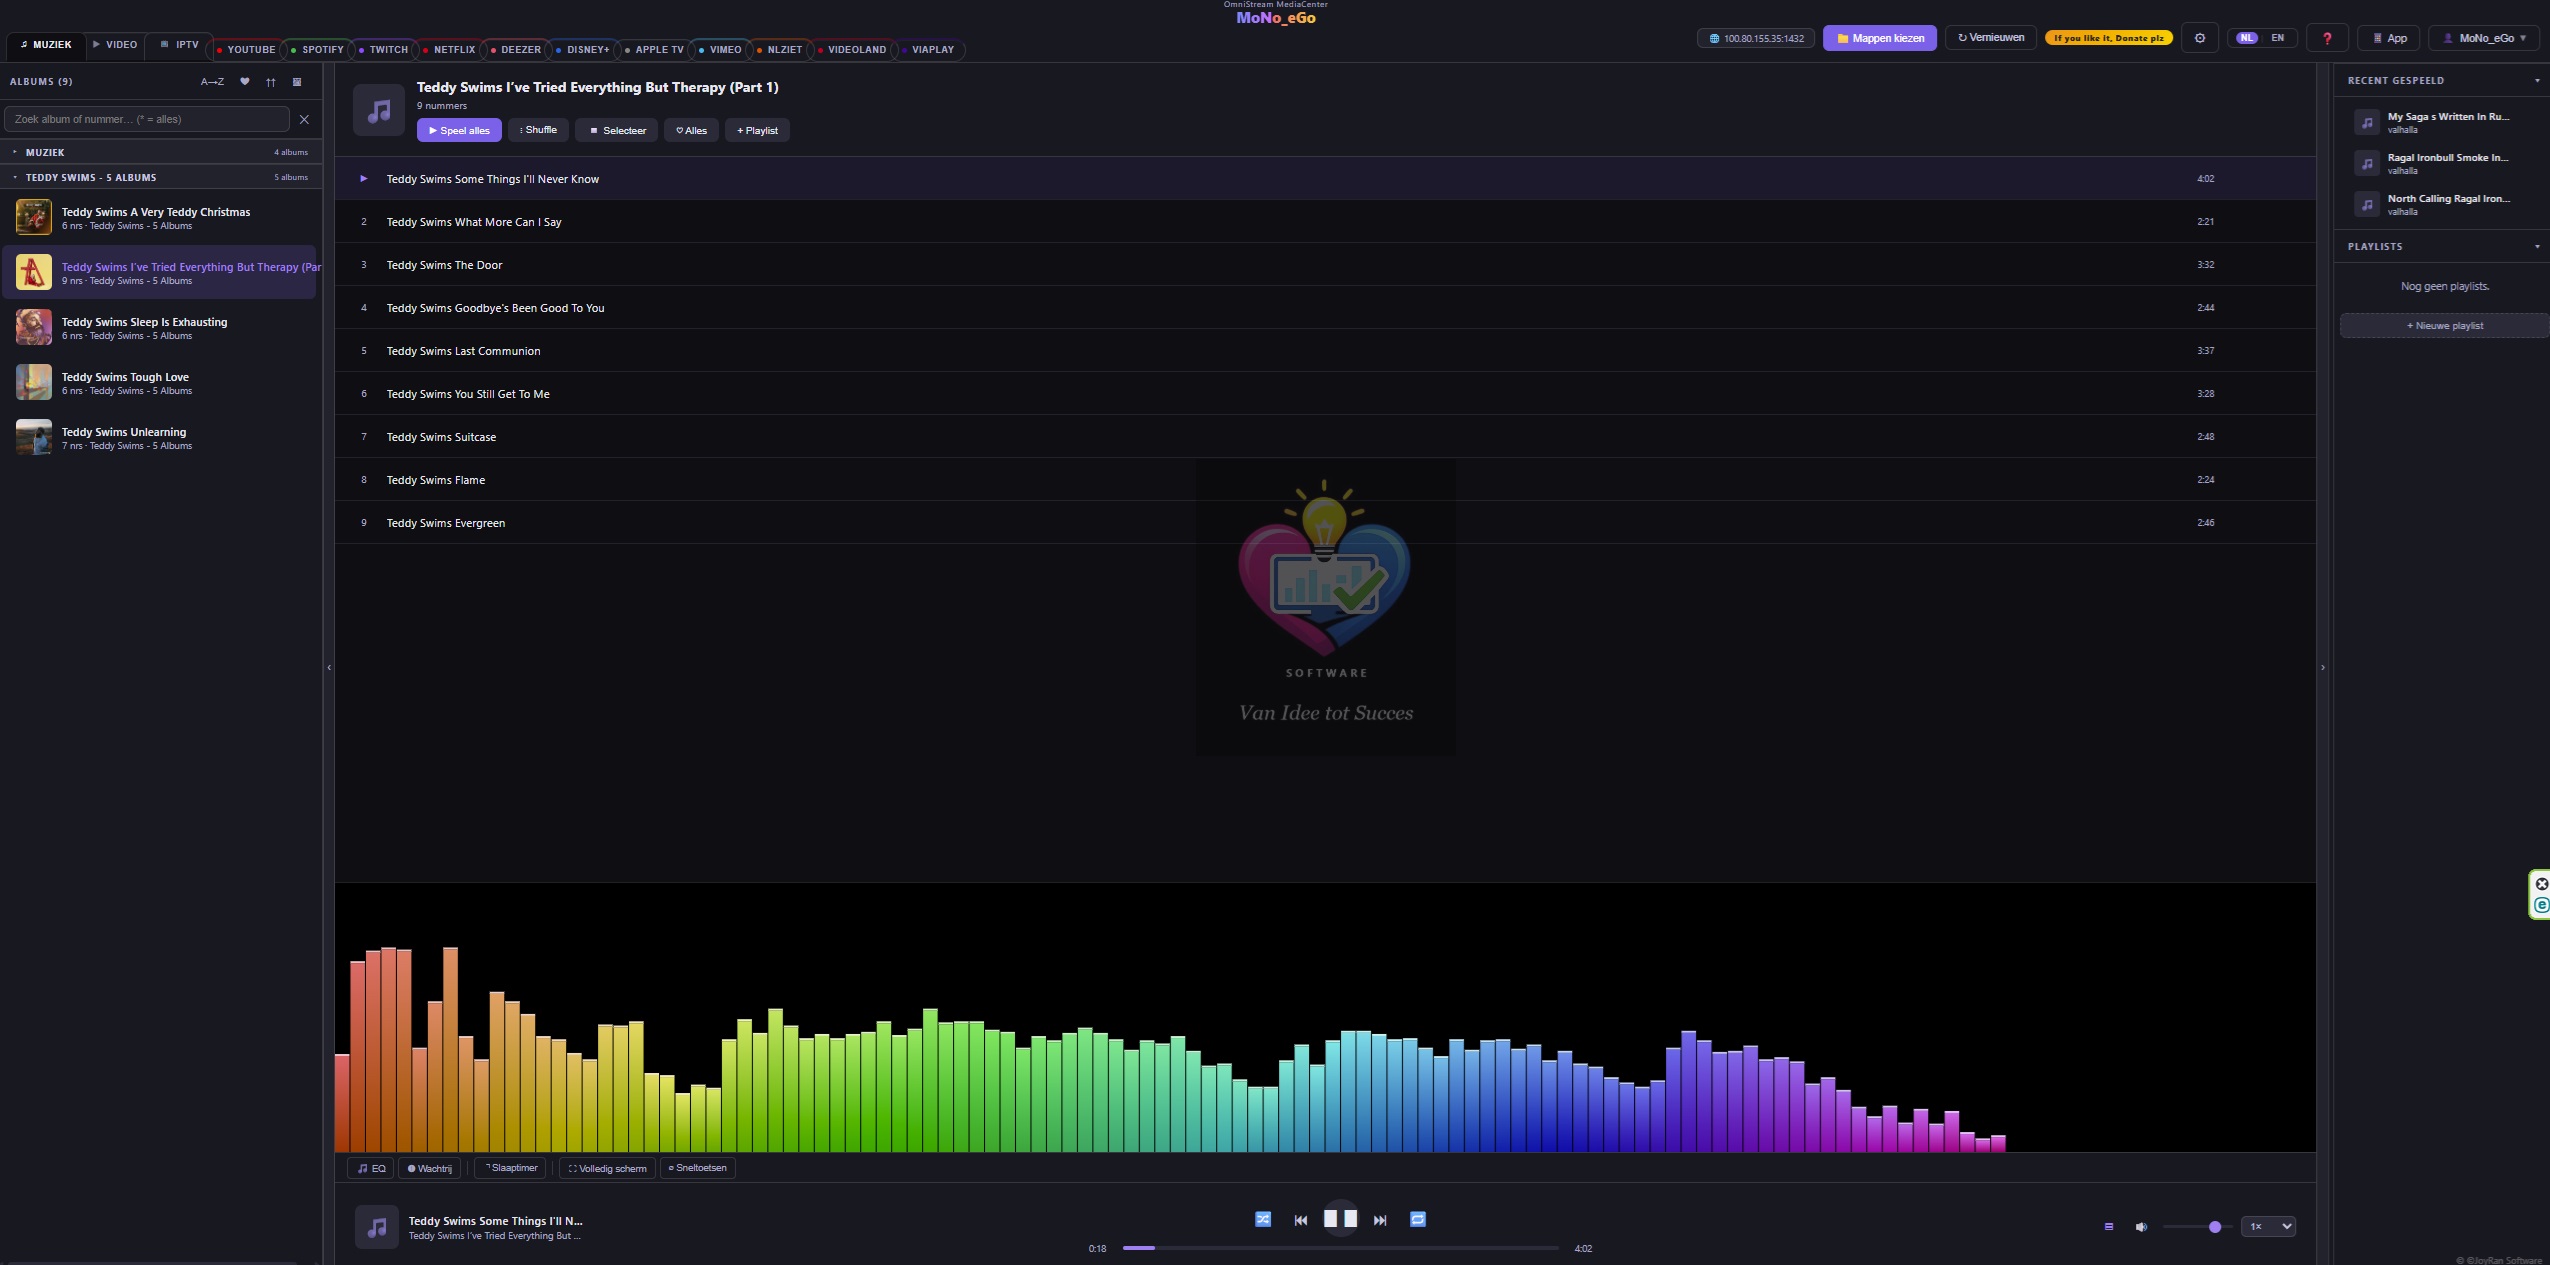Open the queue list icon beside volume

pos(2109,1227)
